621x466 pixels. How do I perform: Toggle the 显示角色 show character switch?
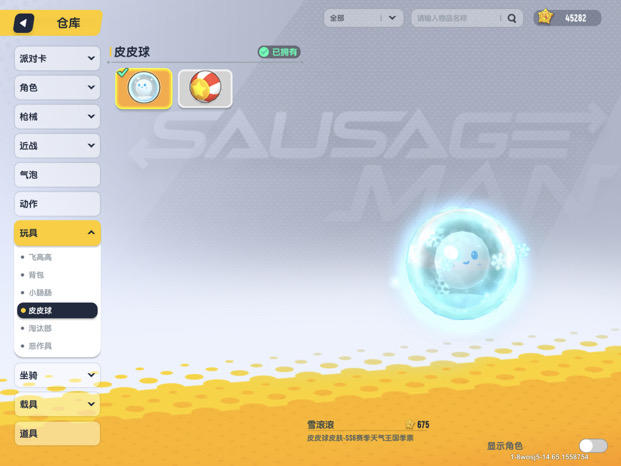(x=593, y=446)
